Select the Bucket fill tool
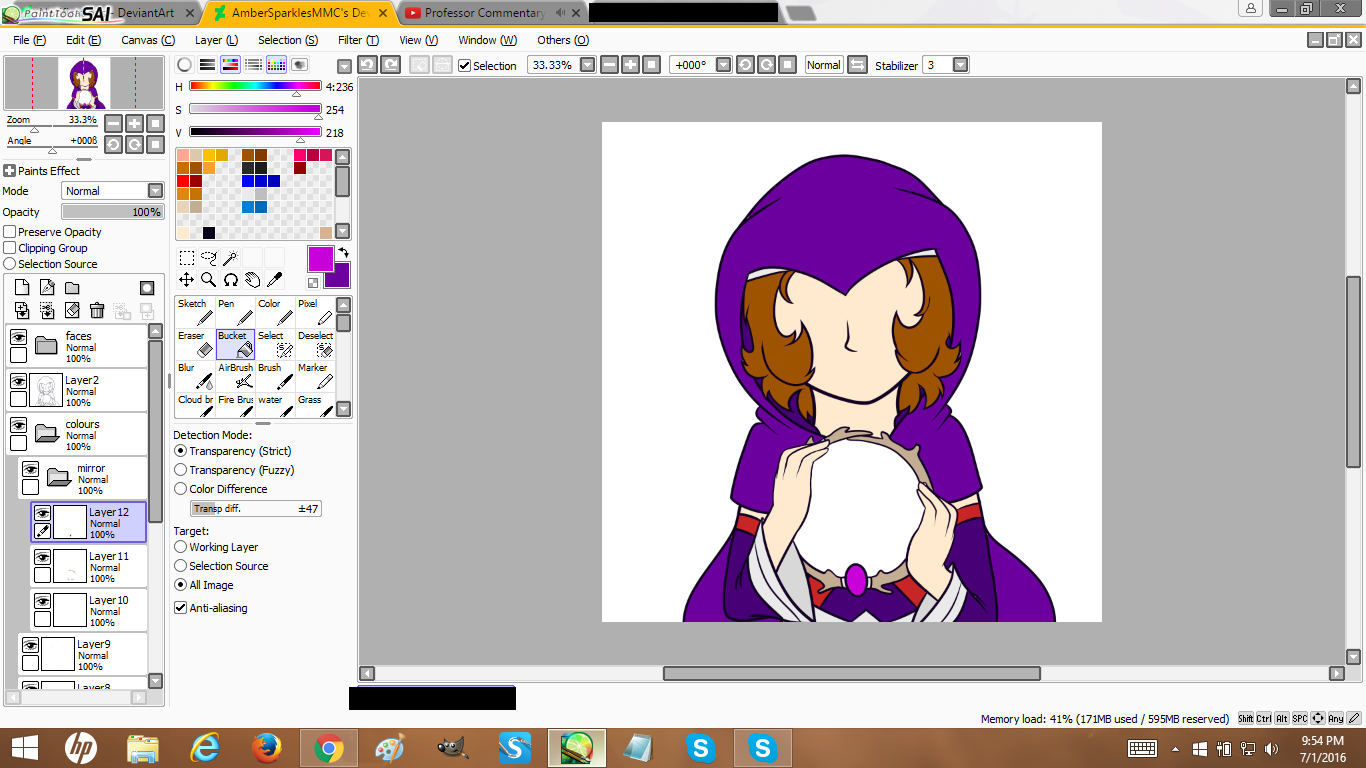1366x768 pixels. click(x=235, y=343)
